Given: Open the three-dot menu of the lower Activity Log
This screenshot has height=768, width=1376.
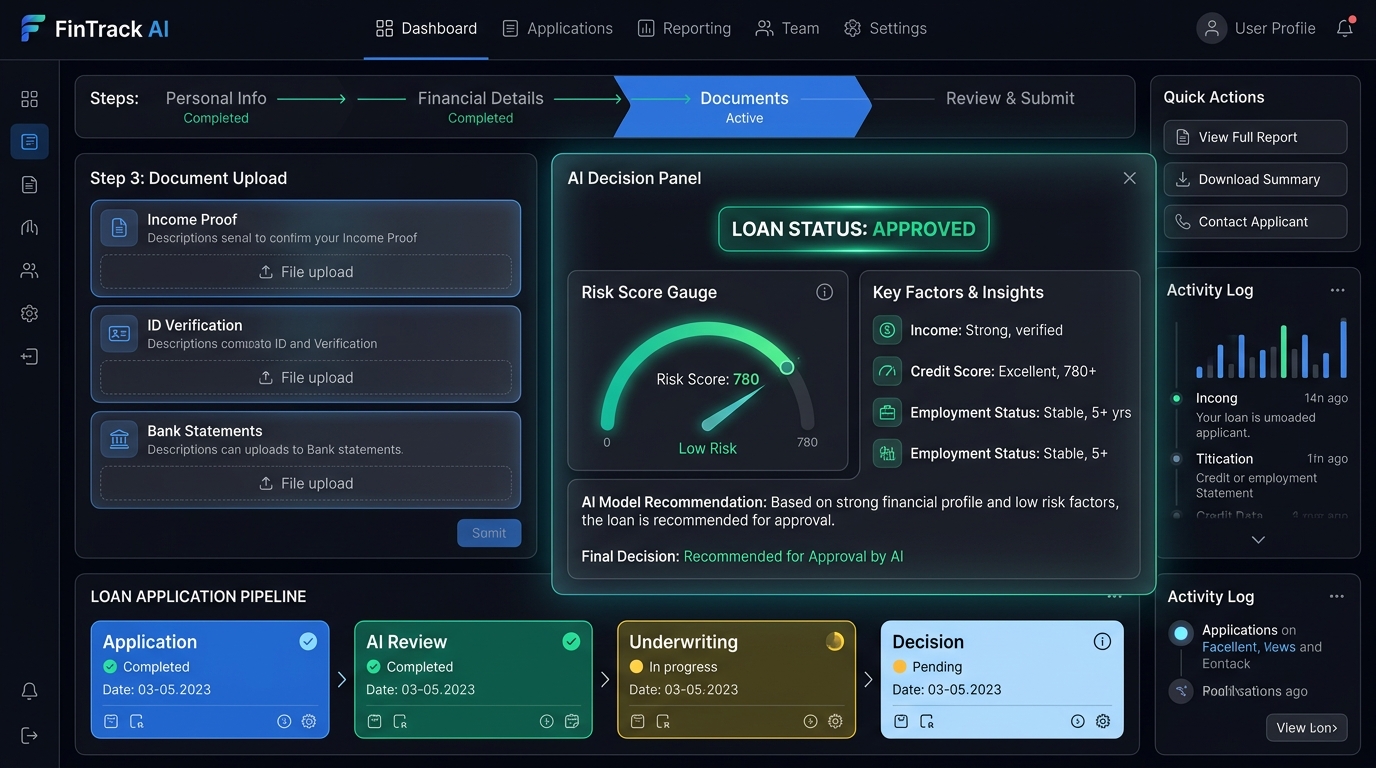Looking at the screenshot, I should point(1337,597).
